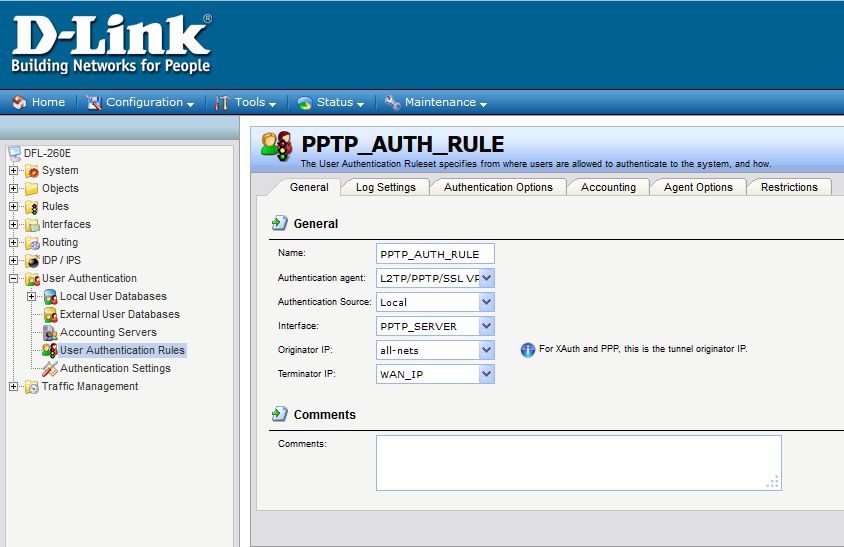This screenshot has height=547, width=844.
Task: Click the General section arrow icon
Action: click(280, 222)
